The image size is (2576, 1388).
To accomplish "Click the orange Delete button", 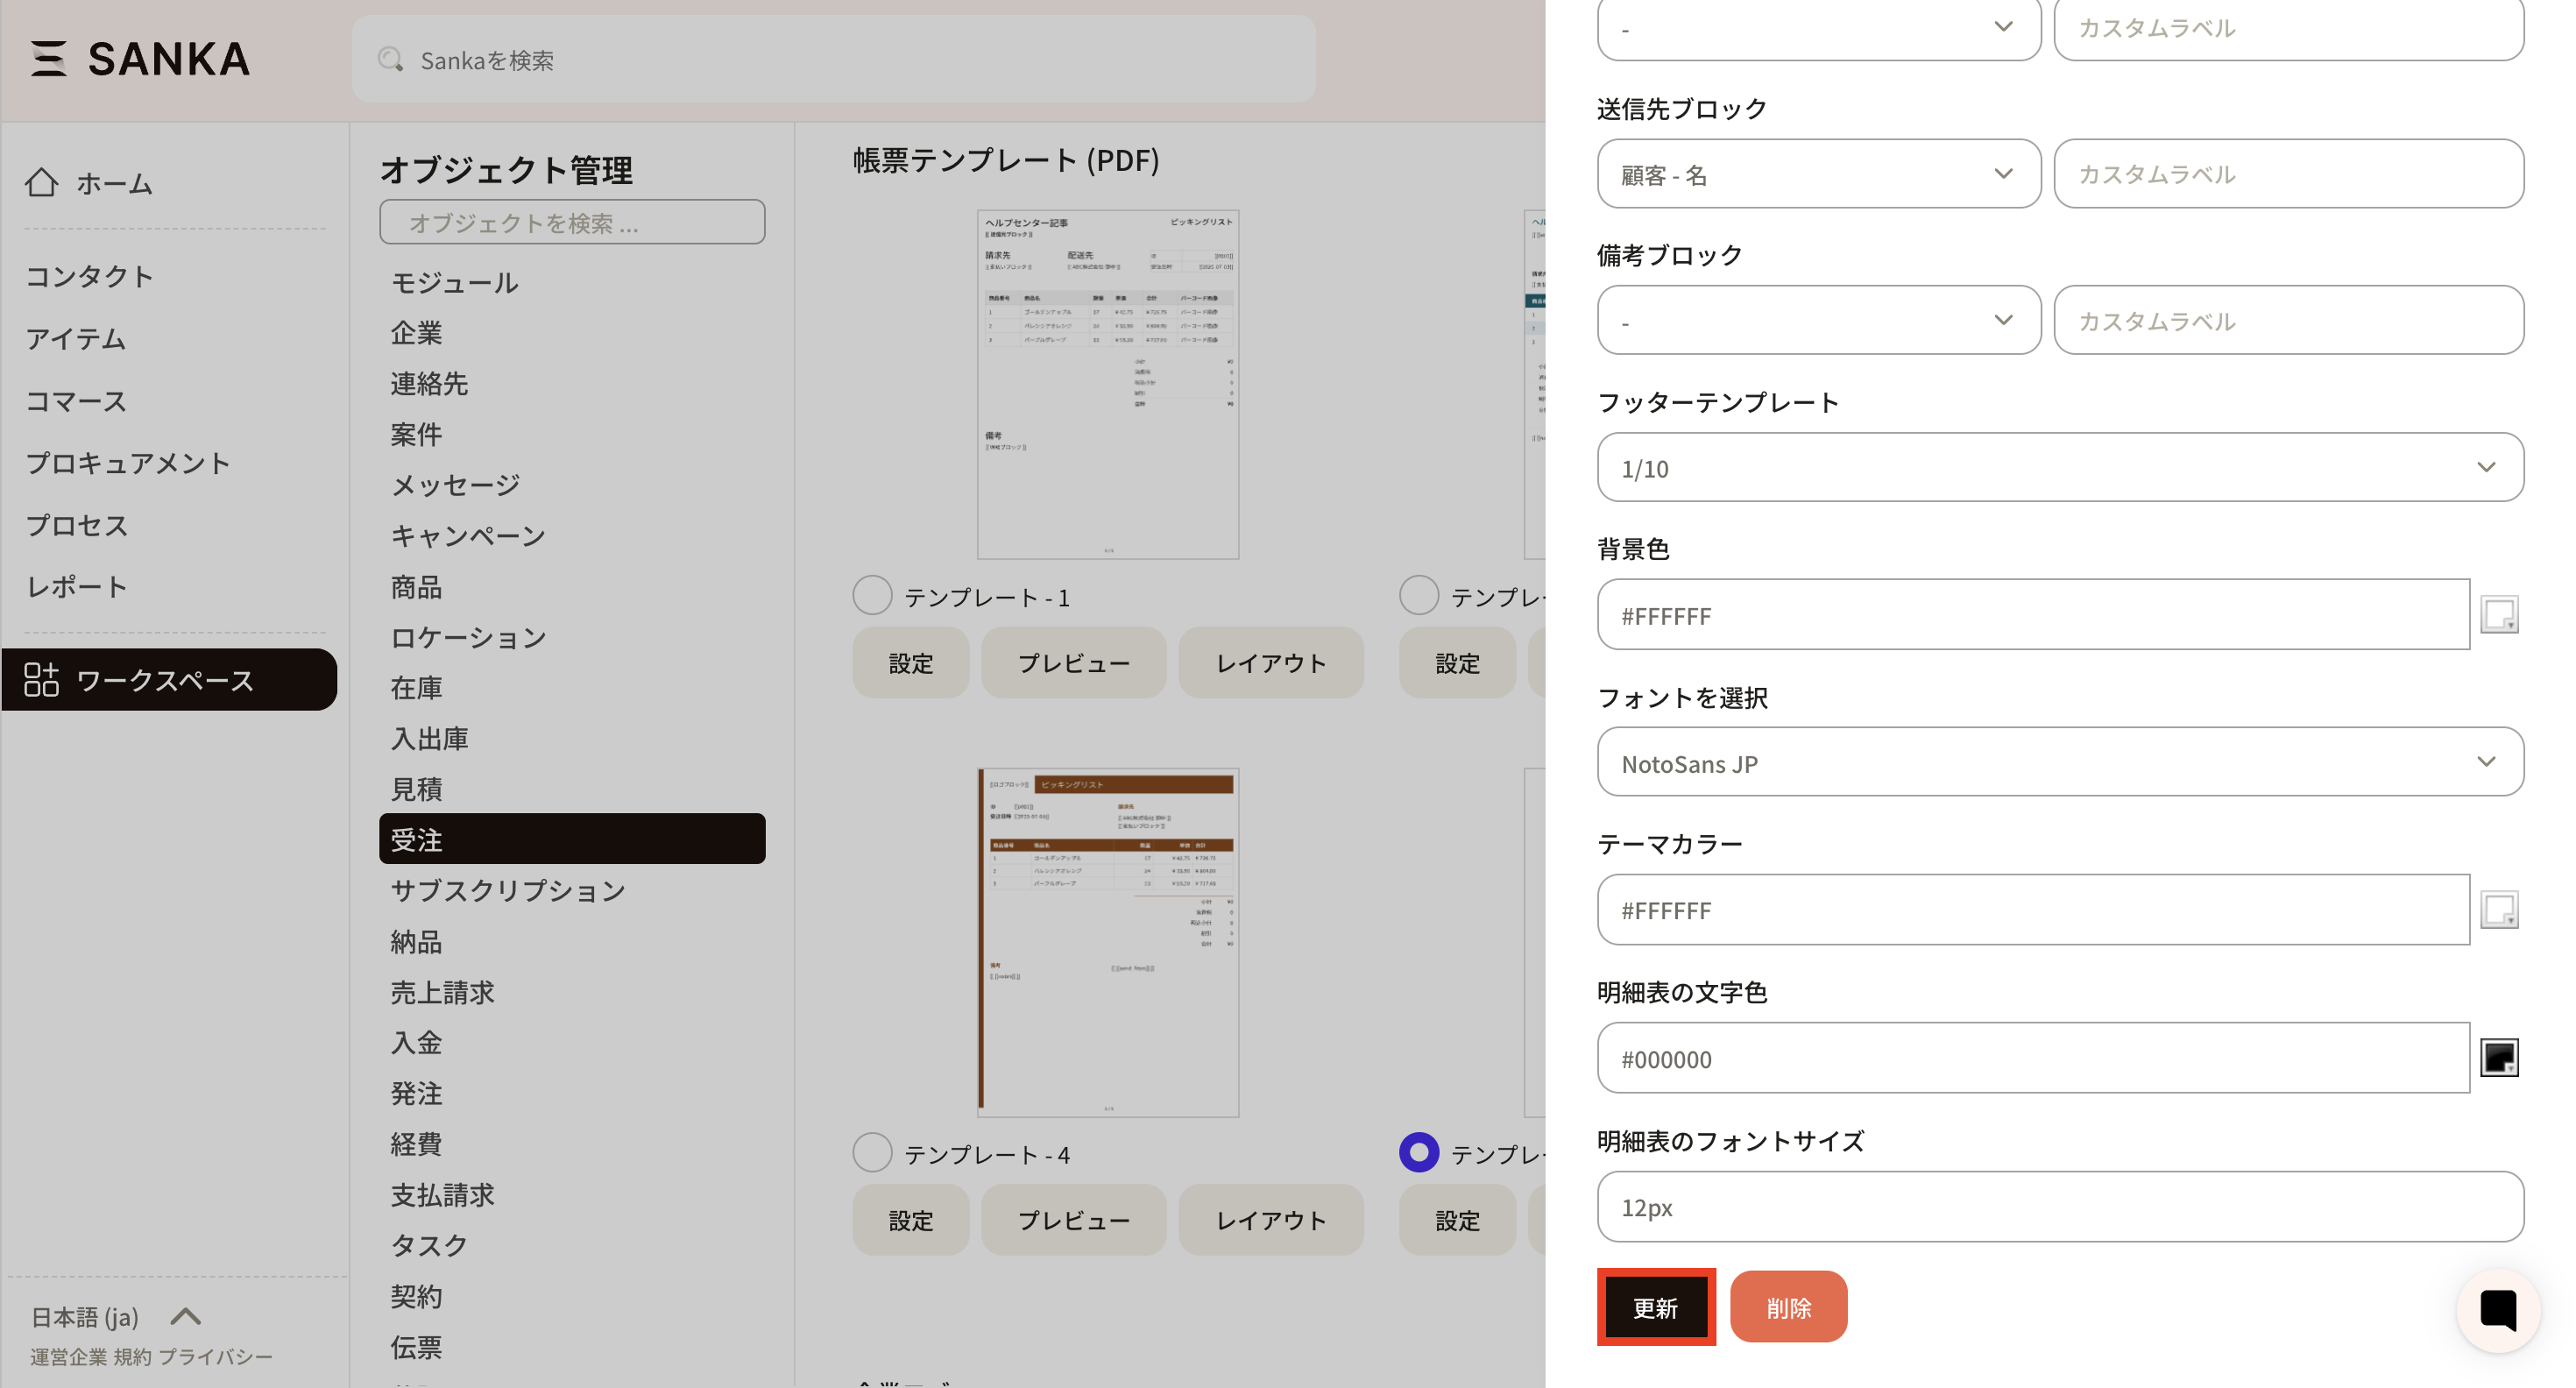I will [x=1788, y=1308].
